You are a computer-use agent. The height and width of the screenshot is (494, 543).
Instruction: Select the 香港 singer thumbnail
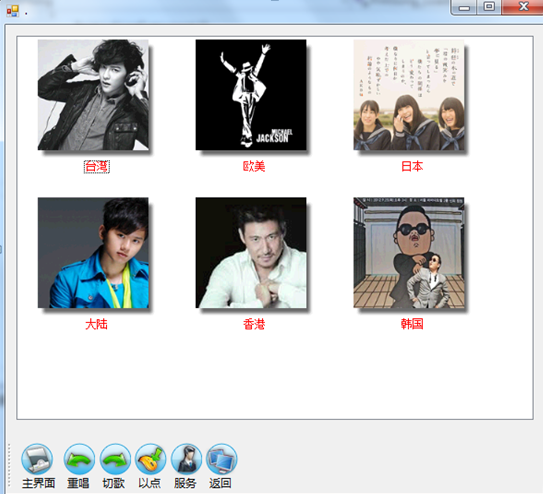(x=251, y=253)
